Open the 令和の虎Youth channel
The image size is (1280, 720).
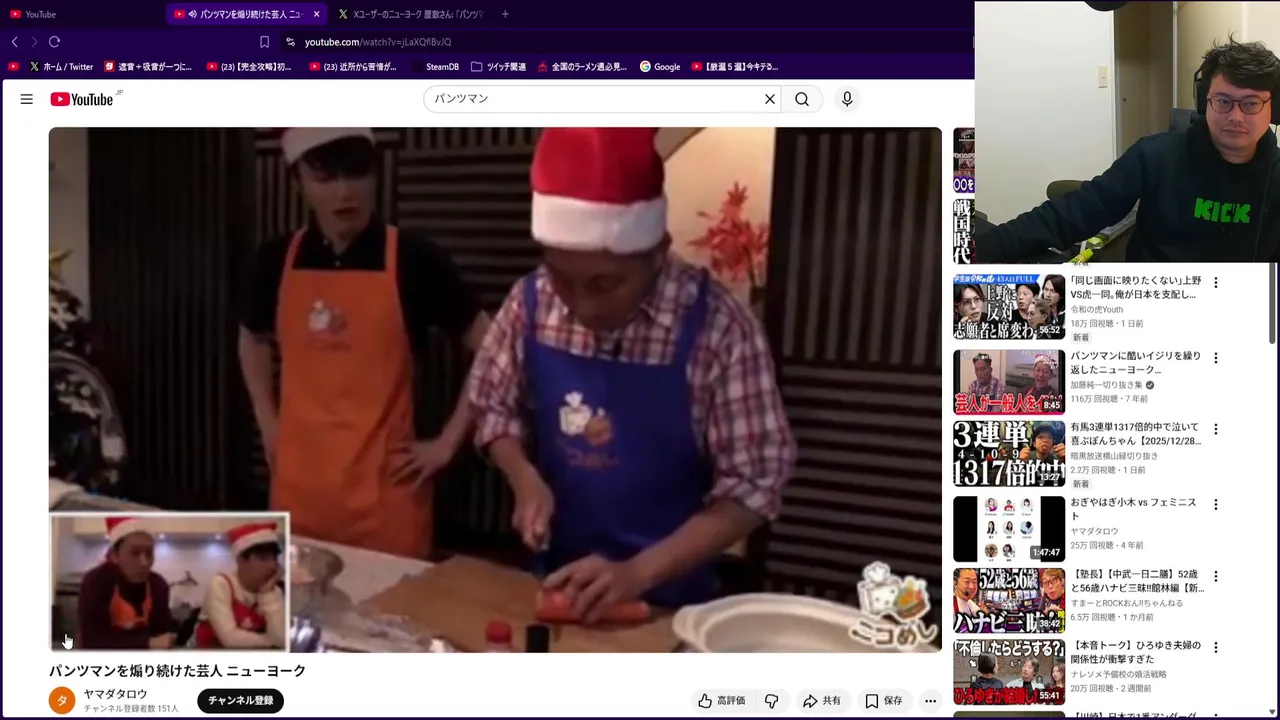pyautogui.click(x=1097, y=310)
